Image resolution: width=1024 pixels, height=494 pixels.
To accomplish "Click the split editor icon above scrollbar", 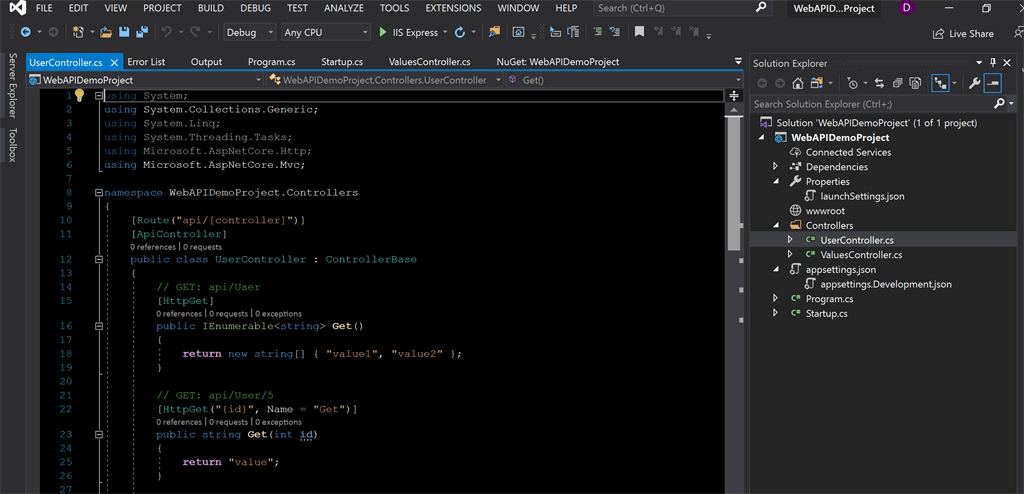I will click(x=733, y=95).
